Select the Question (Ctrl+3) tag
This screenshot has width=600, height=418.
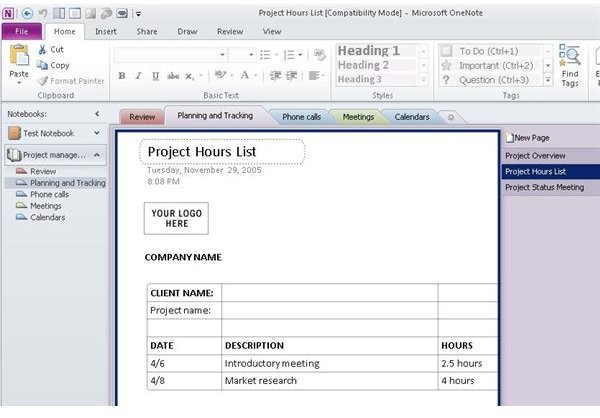pyautogui.click(x=490, y=80)
